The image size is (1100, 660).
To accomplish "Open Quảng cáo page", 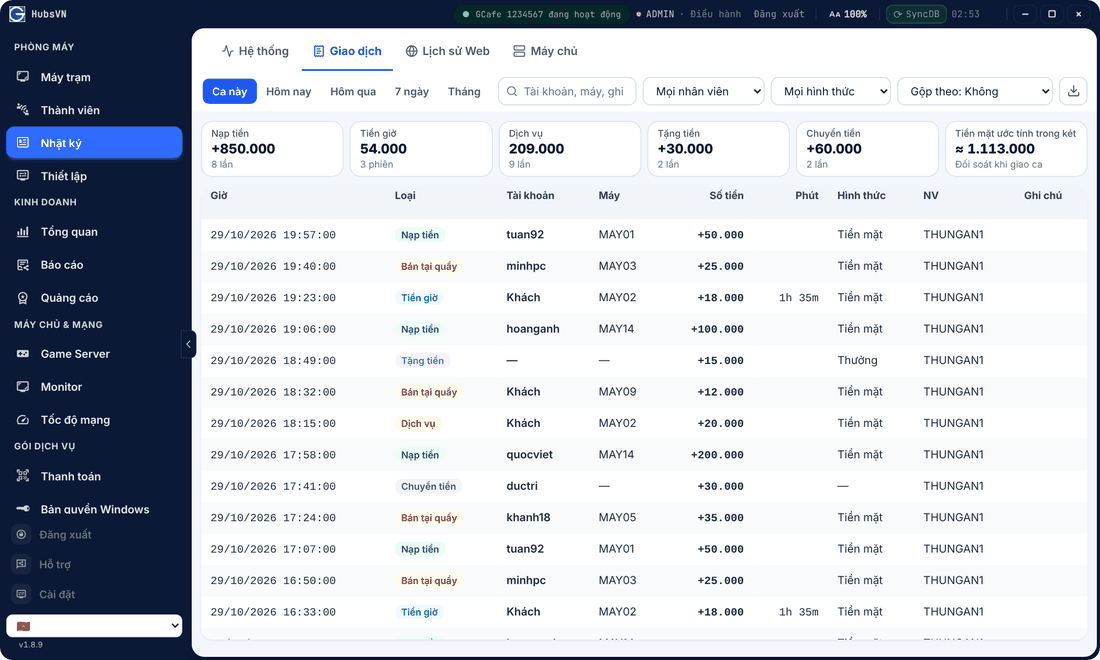I will tap(94, 298).
